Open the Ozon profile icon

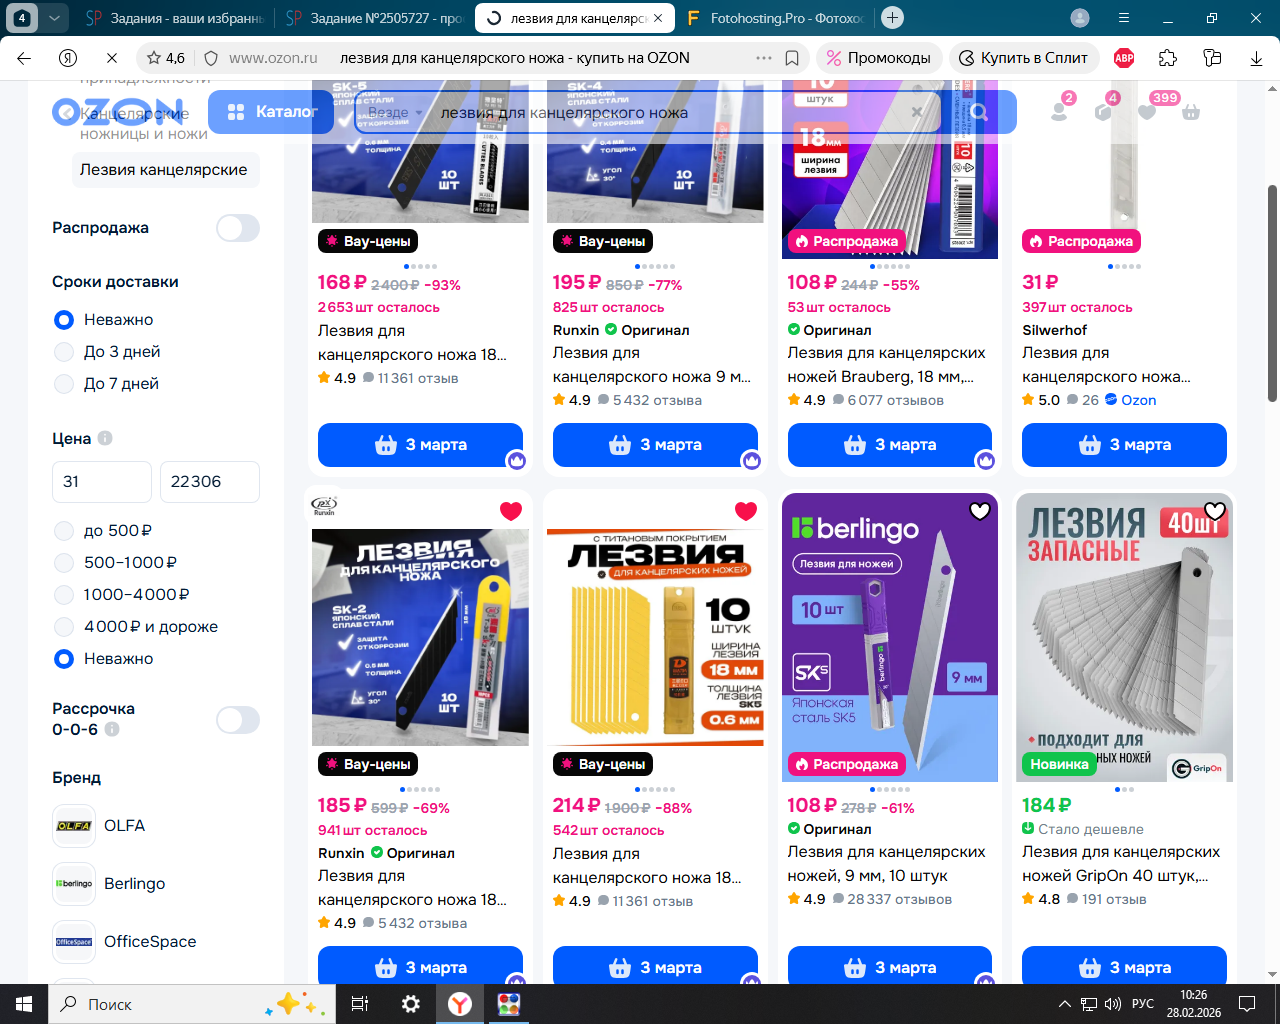[x=1059, y=111]
